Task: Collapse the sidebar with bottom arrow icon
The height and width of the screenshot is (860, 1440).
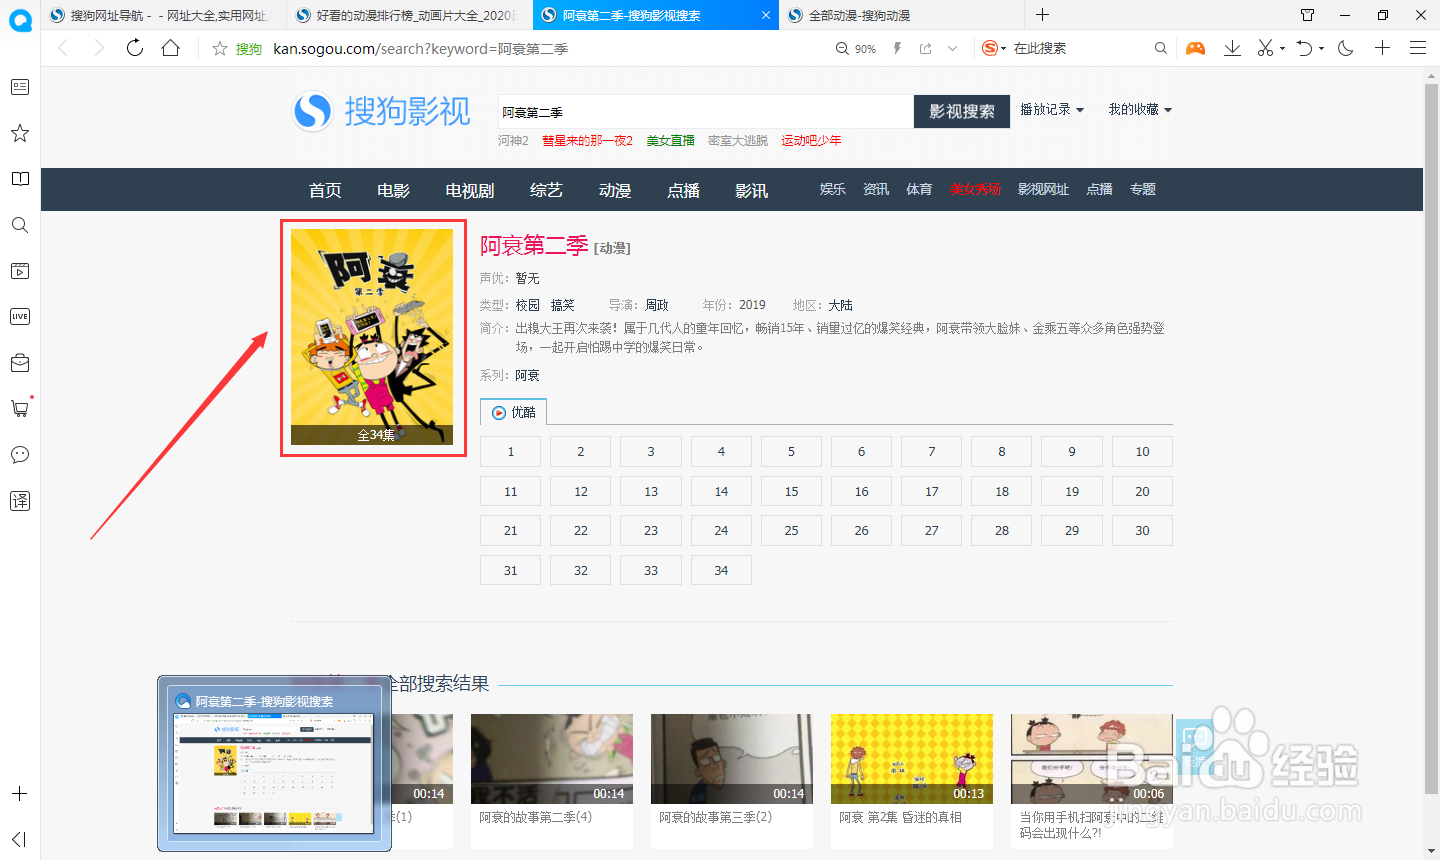Action: [20, 839]
